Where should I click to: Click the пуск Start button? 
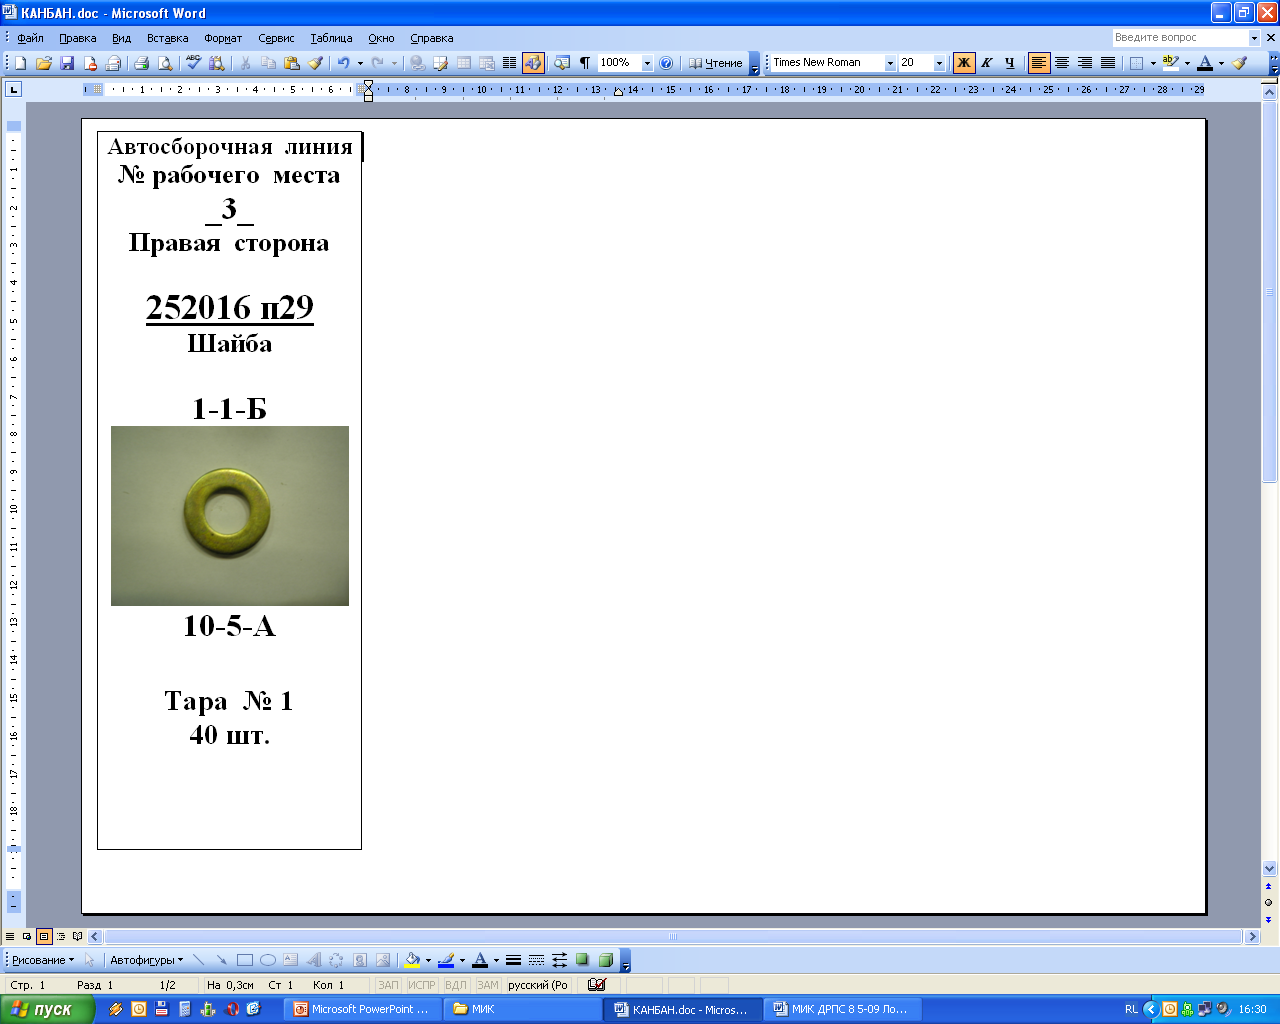pyautogui.click(x=47, y=1009)
